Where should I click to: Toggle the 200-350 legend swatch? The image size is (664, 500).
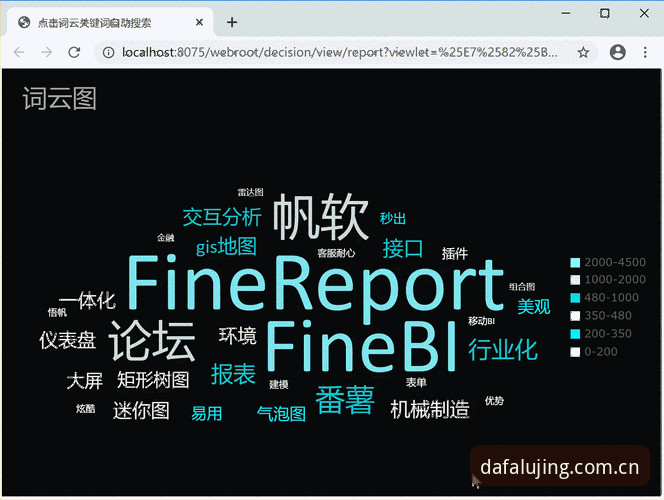click(575, 334)
